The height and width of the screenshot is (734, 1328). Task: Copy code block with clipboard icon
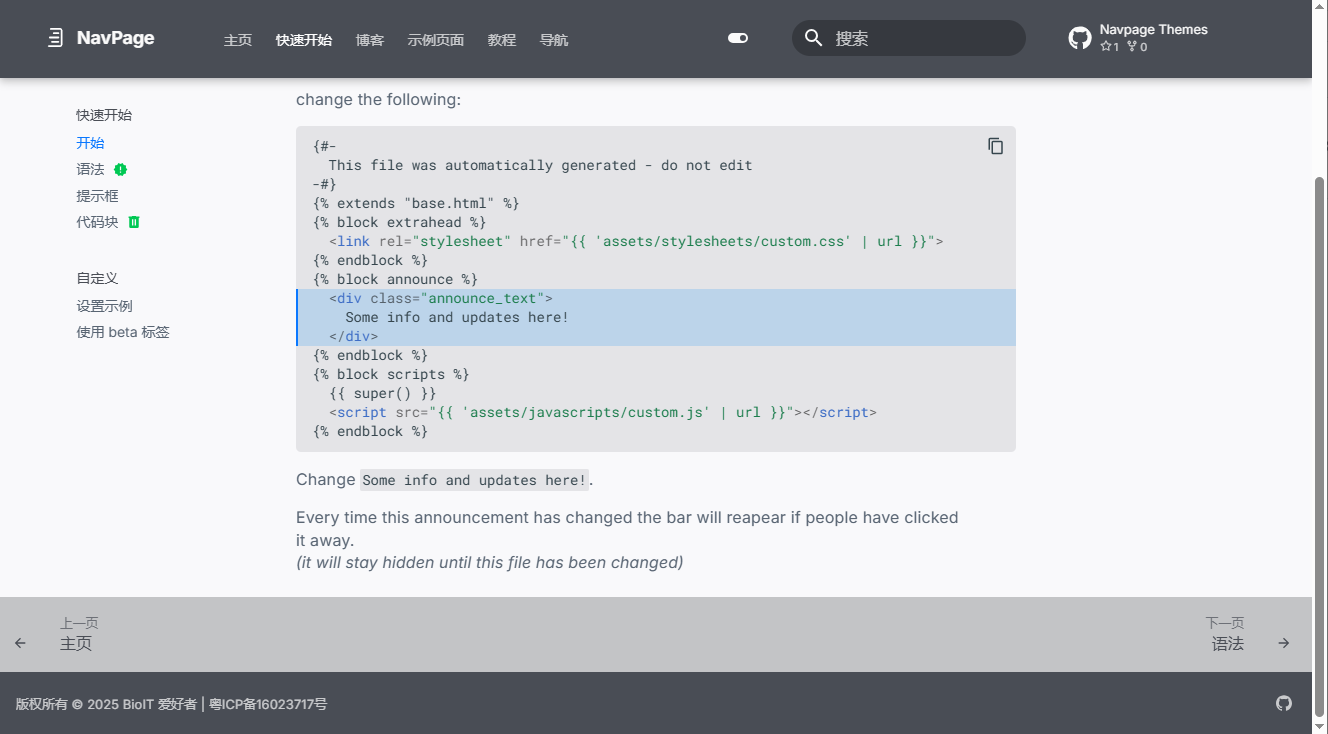[x=995, y=146]
